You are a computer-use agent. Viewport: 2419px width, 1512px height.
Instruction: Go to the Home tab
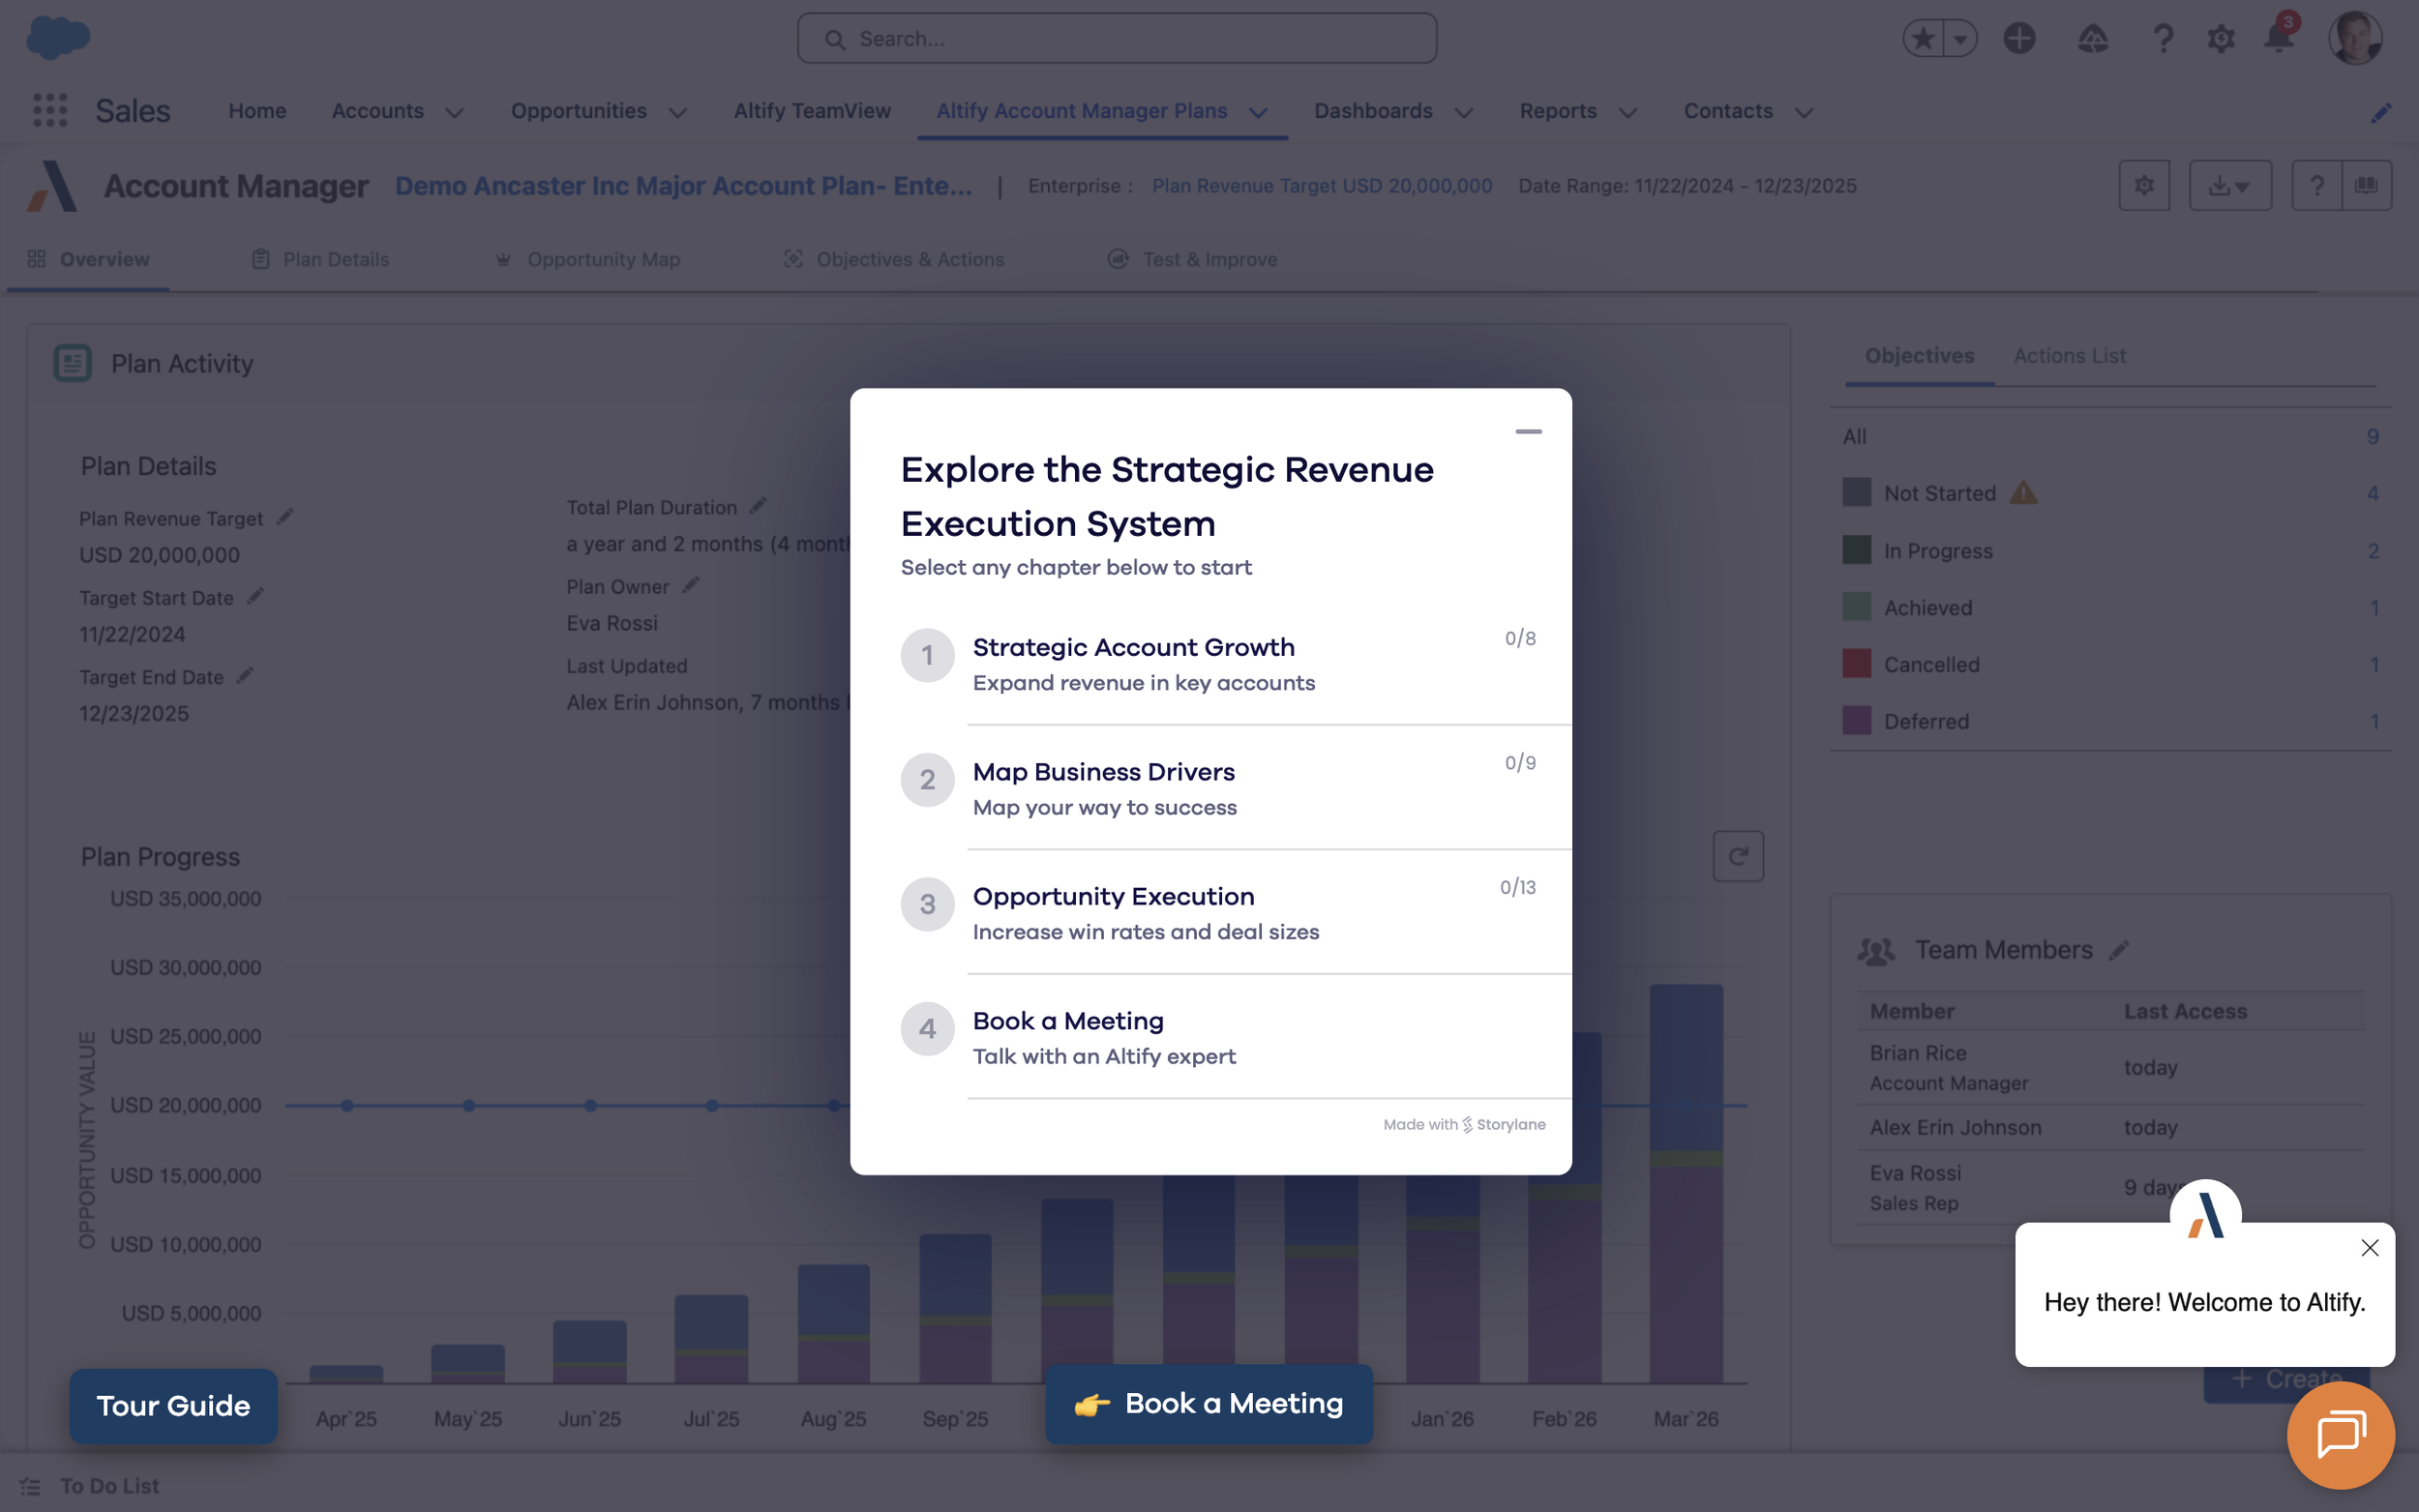(x=257, y=111)
